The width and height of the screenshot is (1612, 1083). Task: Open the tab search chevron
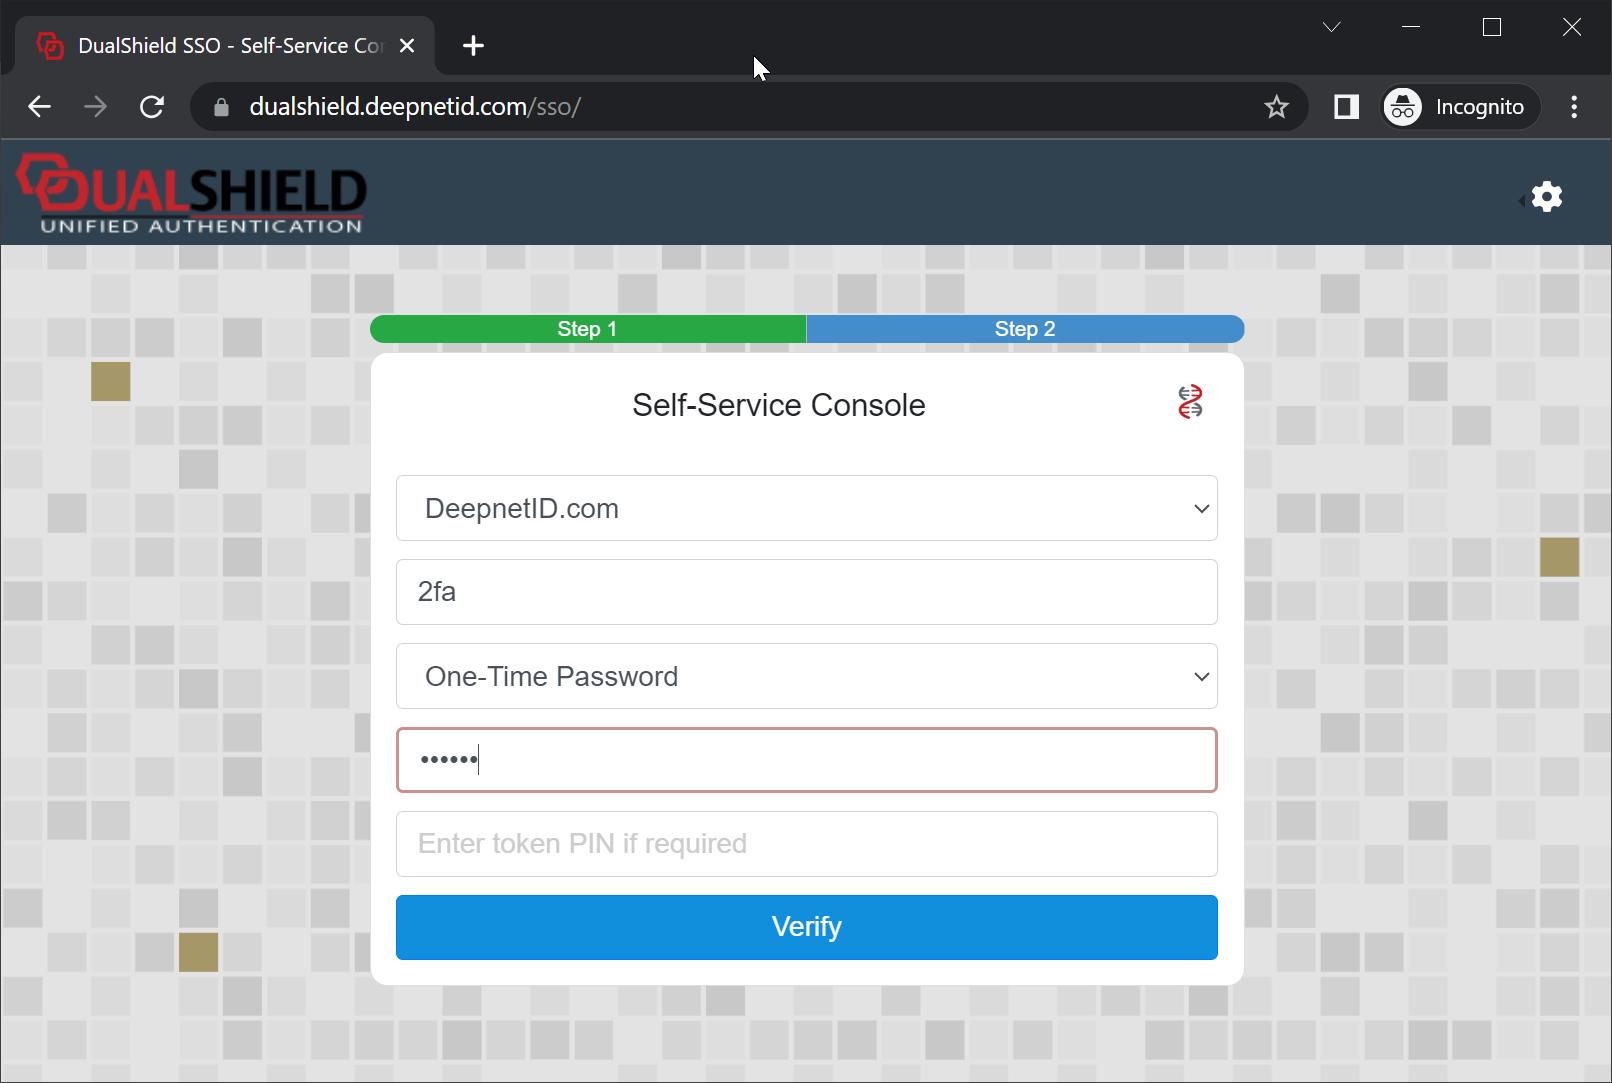pyautogui.click(x=1331, y=27)
